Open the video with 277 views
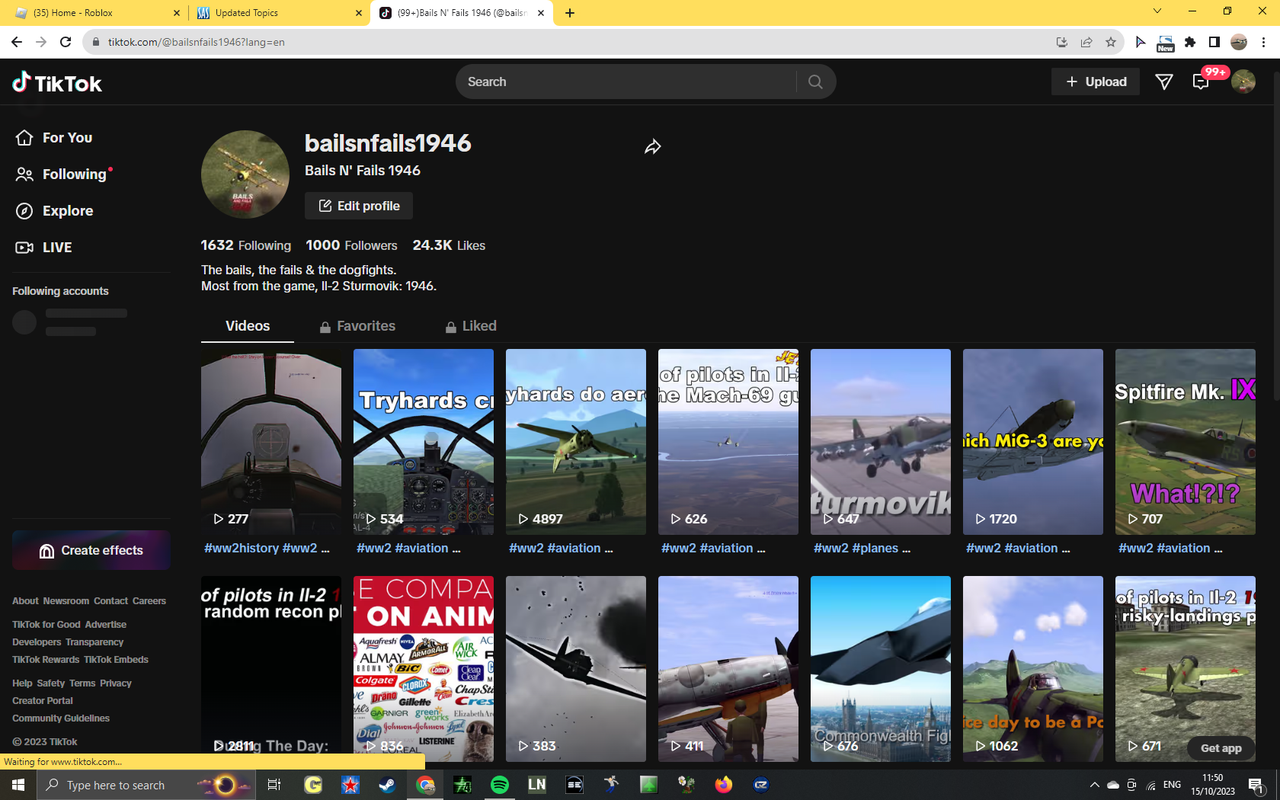Viewport: 1280px width, 800px height. pos(271,442)
